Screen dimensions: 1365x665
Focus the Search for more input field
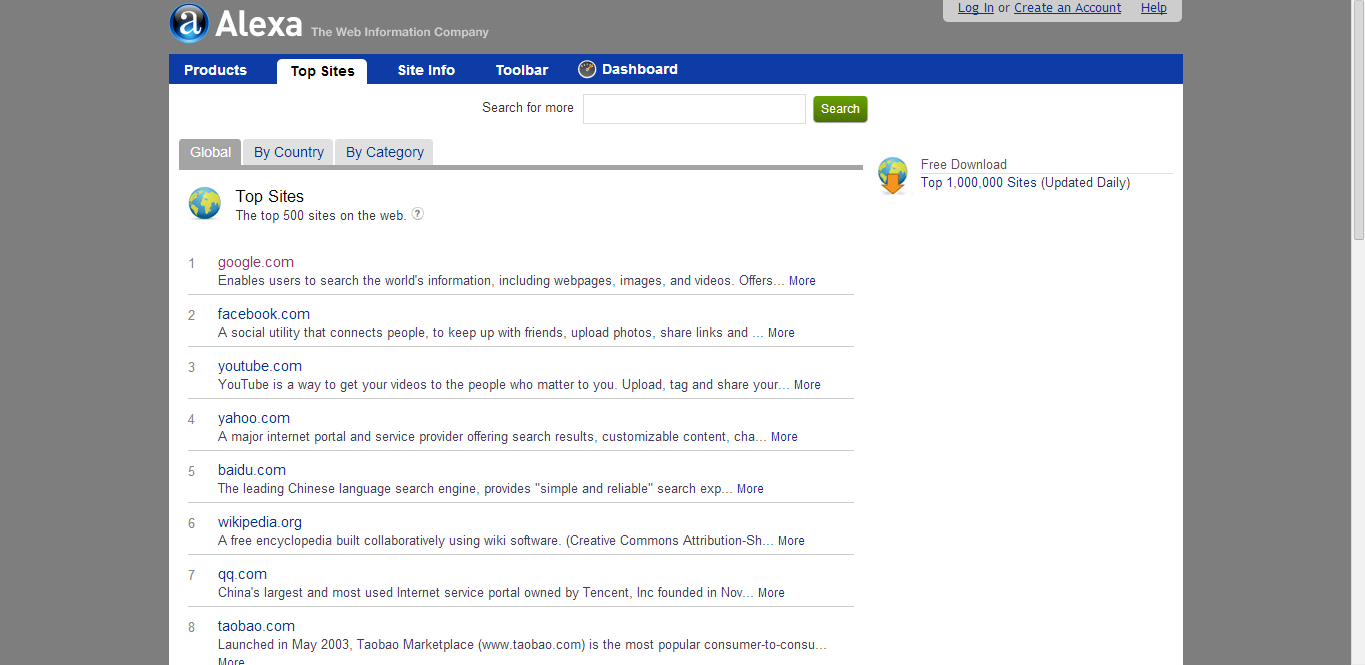click(x=694, y=109)
